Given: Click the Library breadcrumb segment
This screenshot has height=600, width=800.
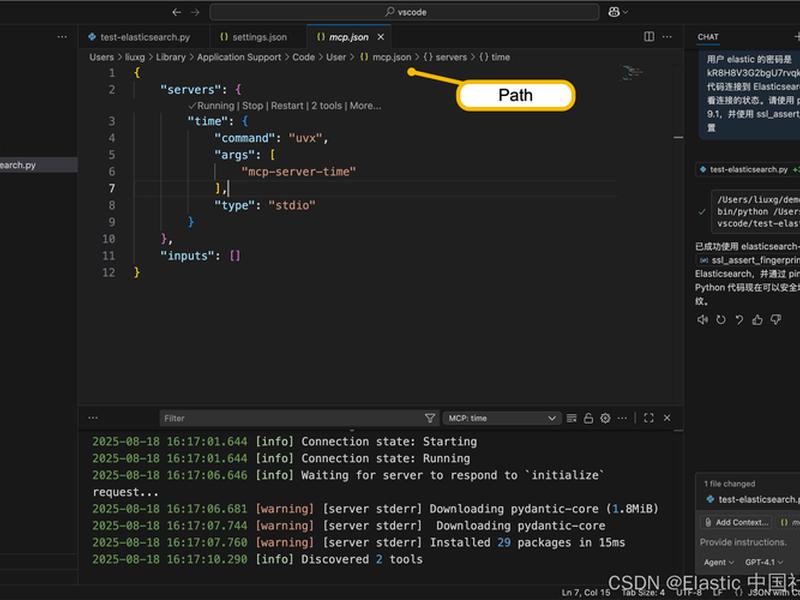Looking at the screenshot, I should click(x=170, y=57).
